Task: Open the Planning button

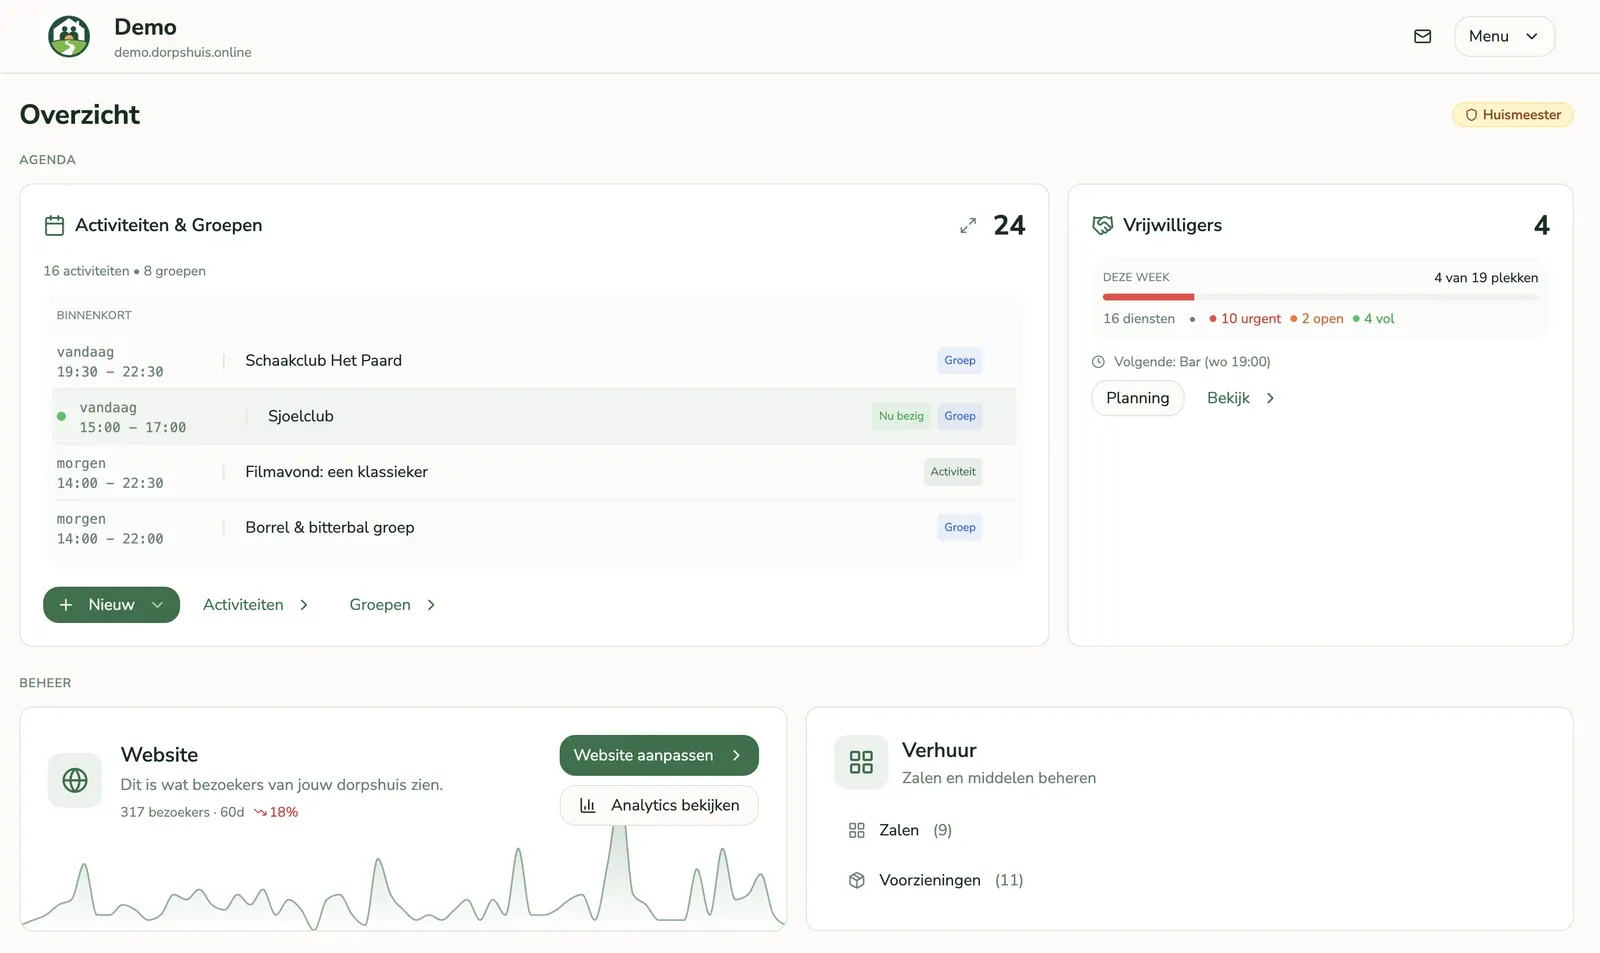Action: pos(1137,398)
